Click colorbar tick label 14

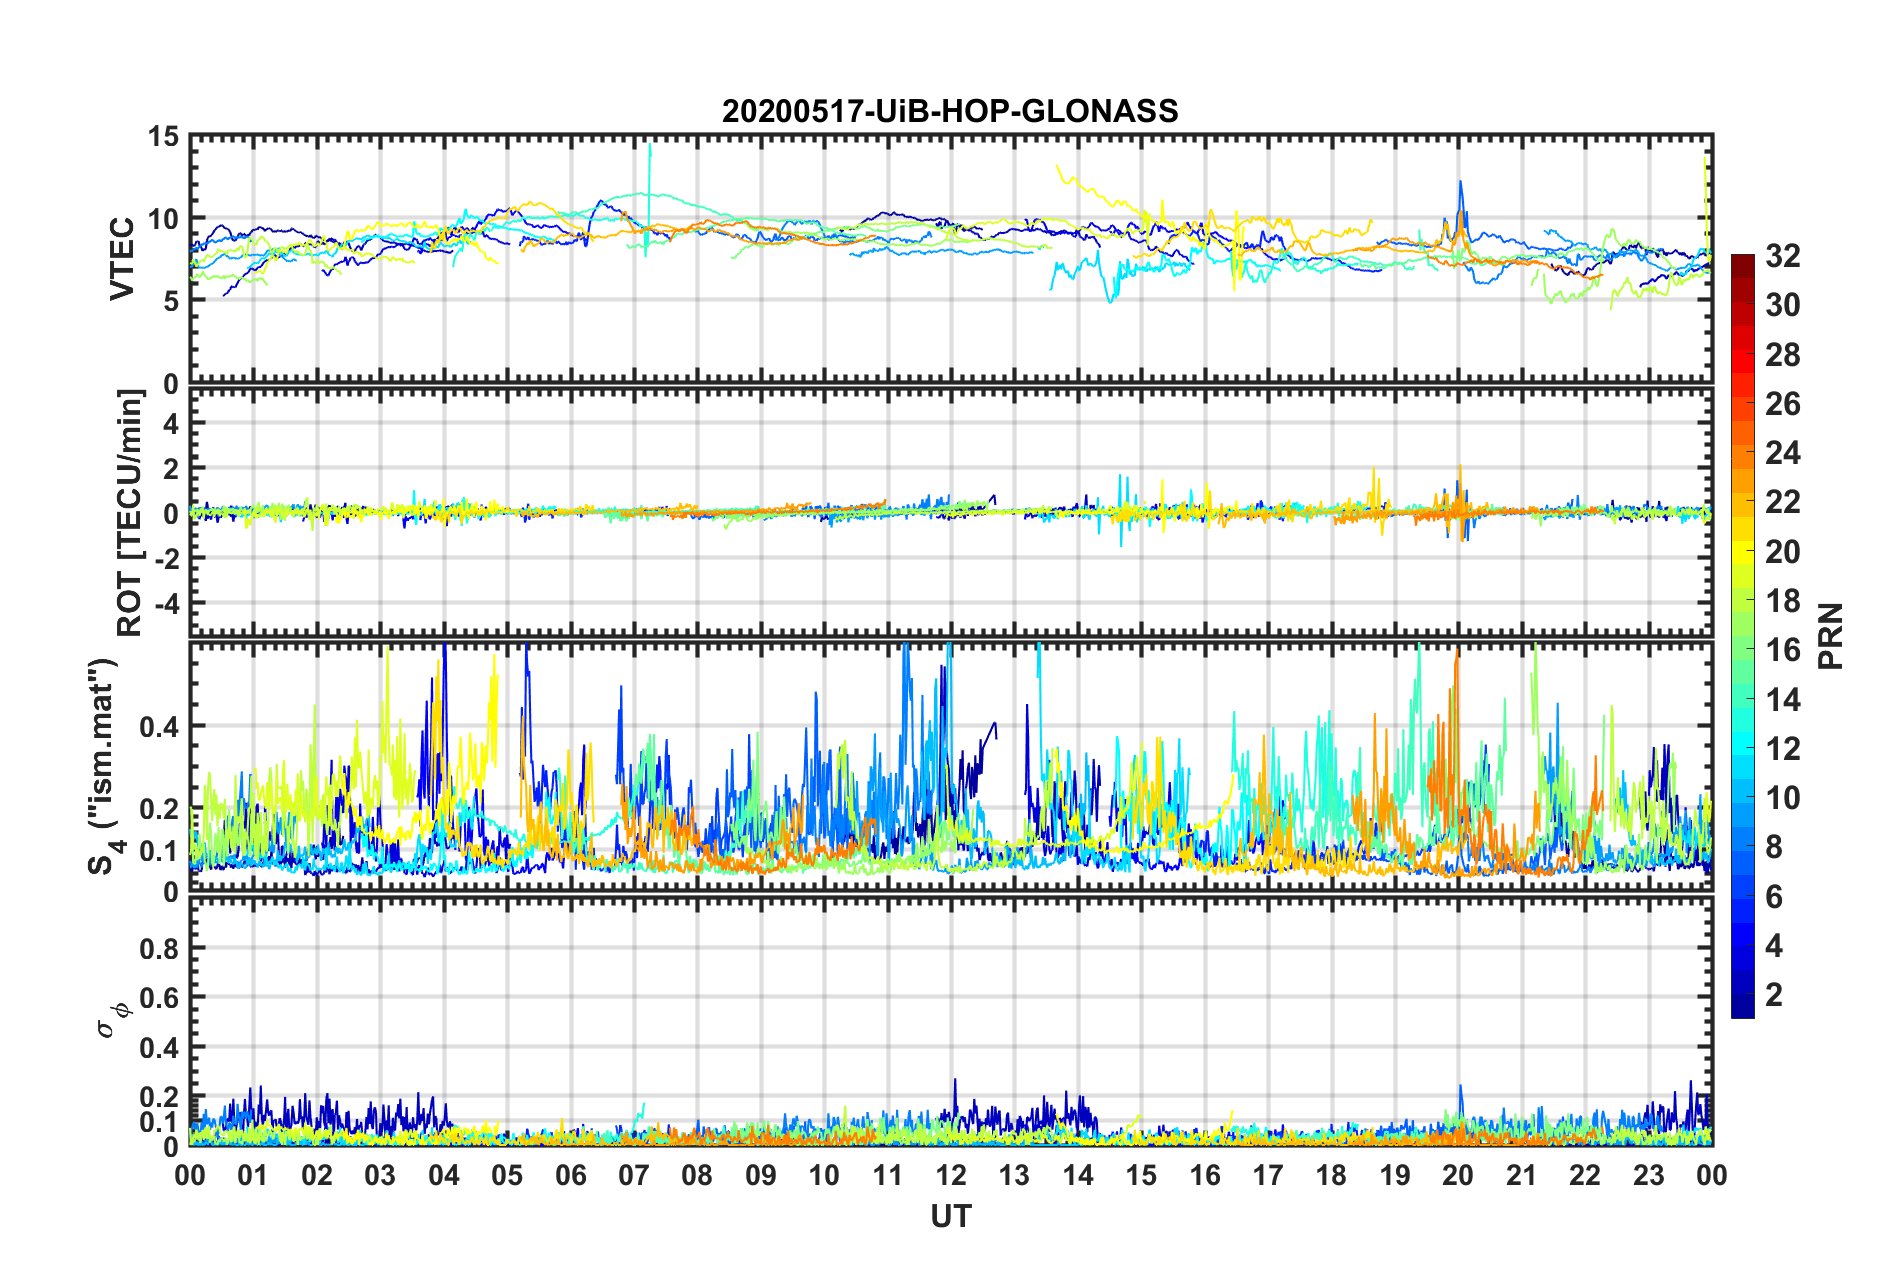pyautogui.click(x=1783, y=699)
